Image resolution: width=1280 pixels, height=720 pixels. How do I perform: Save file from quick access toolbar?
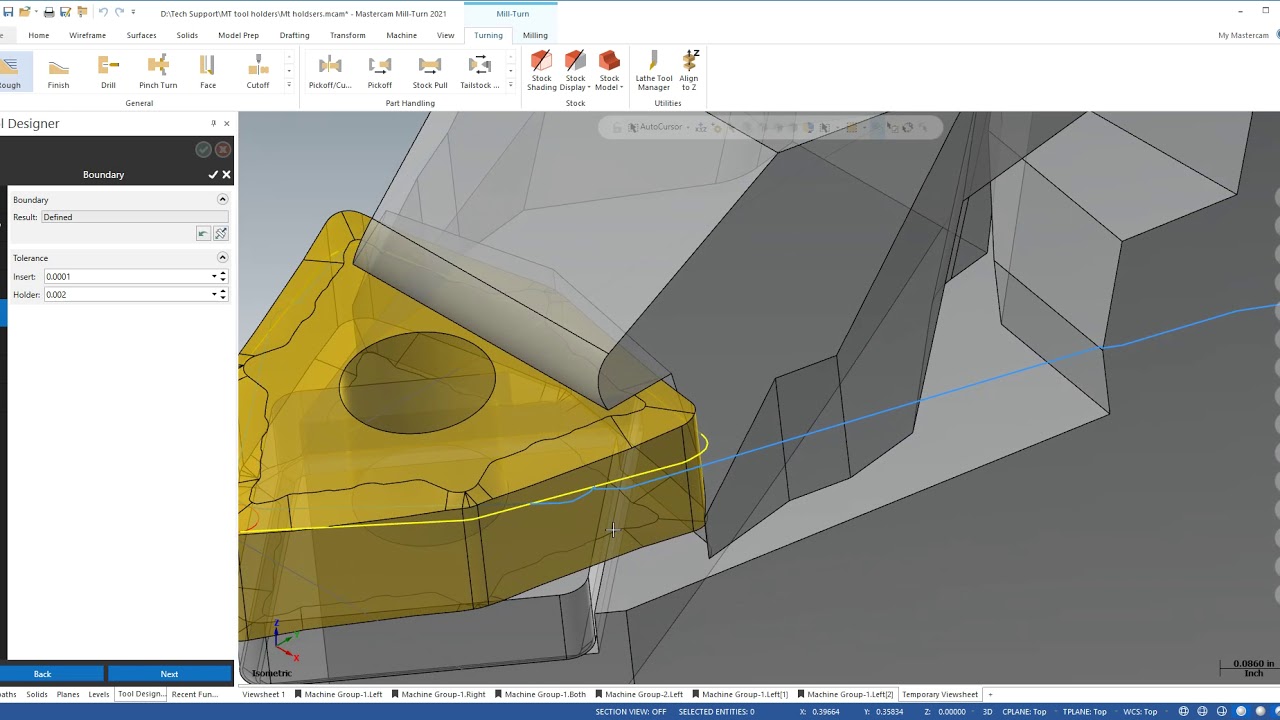click(8, 12)
